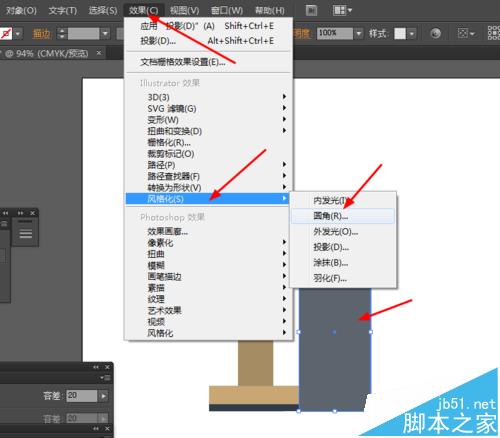The image size is (500, 438).
Task: Expand the 纹理 submenu
Action: (x=207, y=299)
